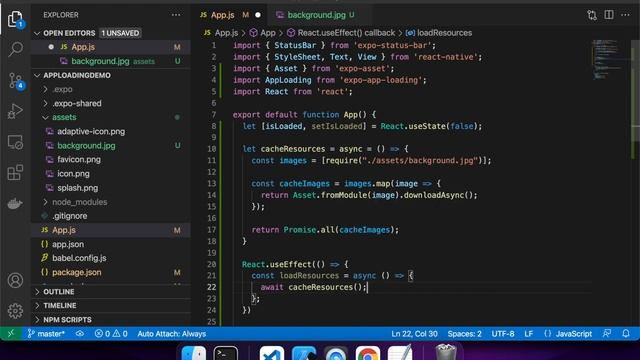Open Chrome from the dock
Image resolution: width=640 pixels, height=360 pixels.
pos(367,353)
